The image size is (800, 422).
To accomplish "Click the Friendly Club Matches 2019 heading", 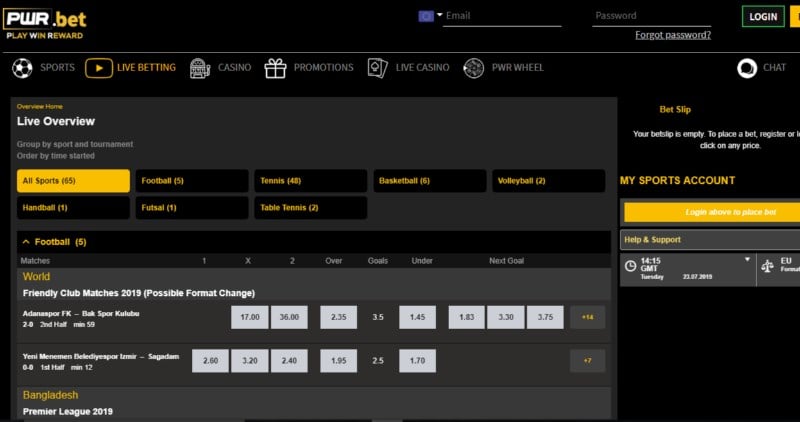I will (139, 293).
